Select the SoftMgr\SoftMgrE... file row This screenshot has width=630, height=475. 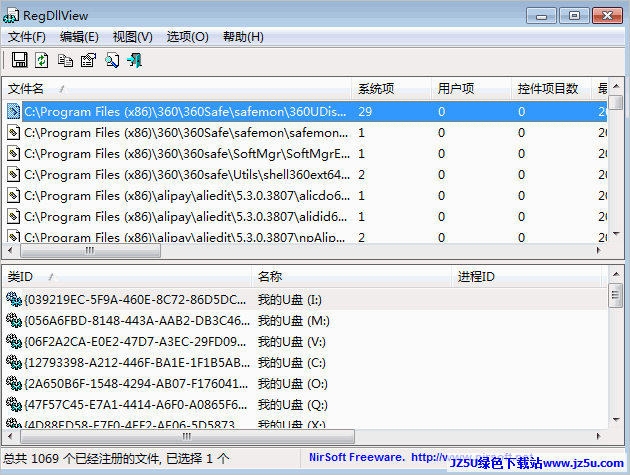click(x=305, y=154)
